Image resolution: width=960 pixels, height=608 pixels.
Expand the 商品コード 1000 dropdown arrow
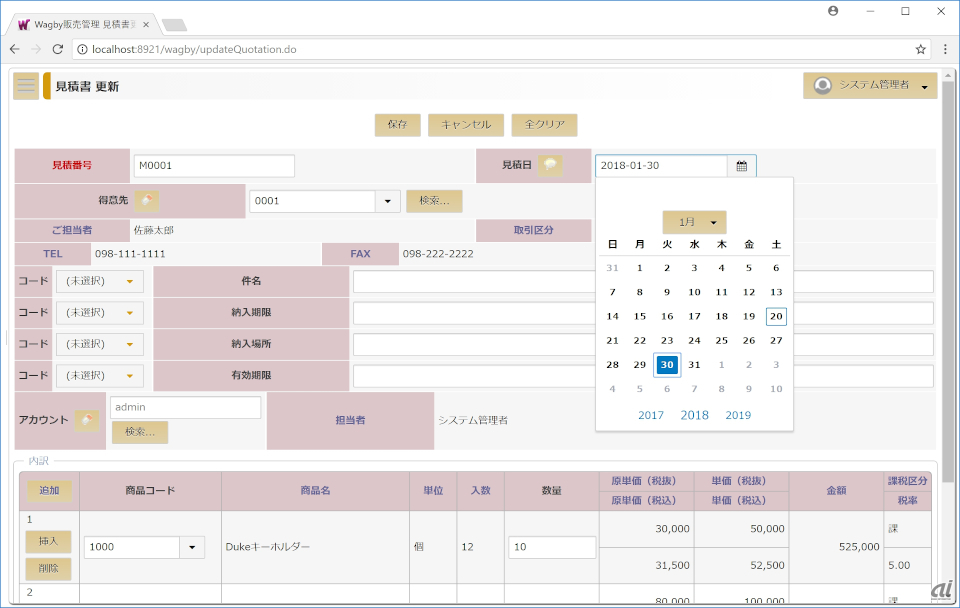(192, 547)
